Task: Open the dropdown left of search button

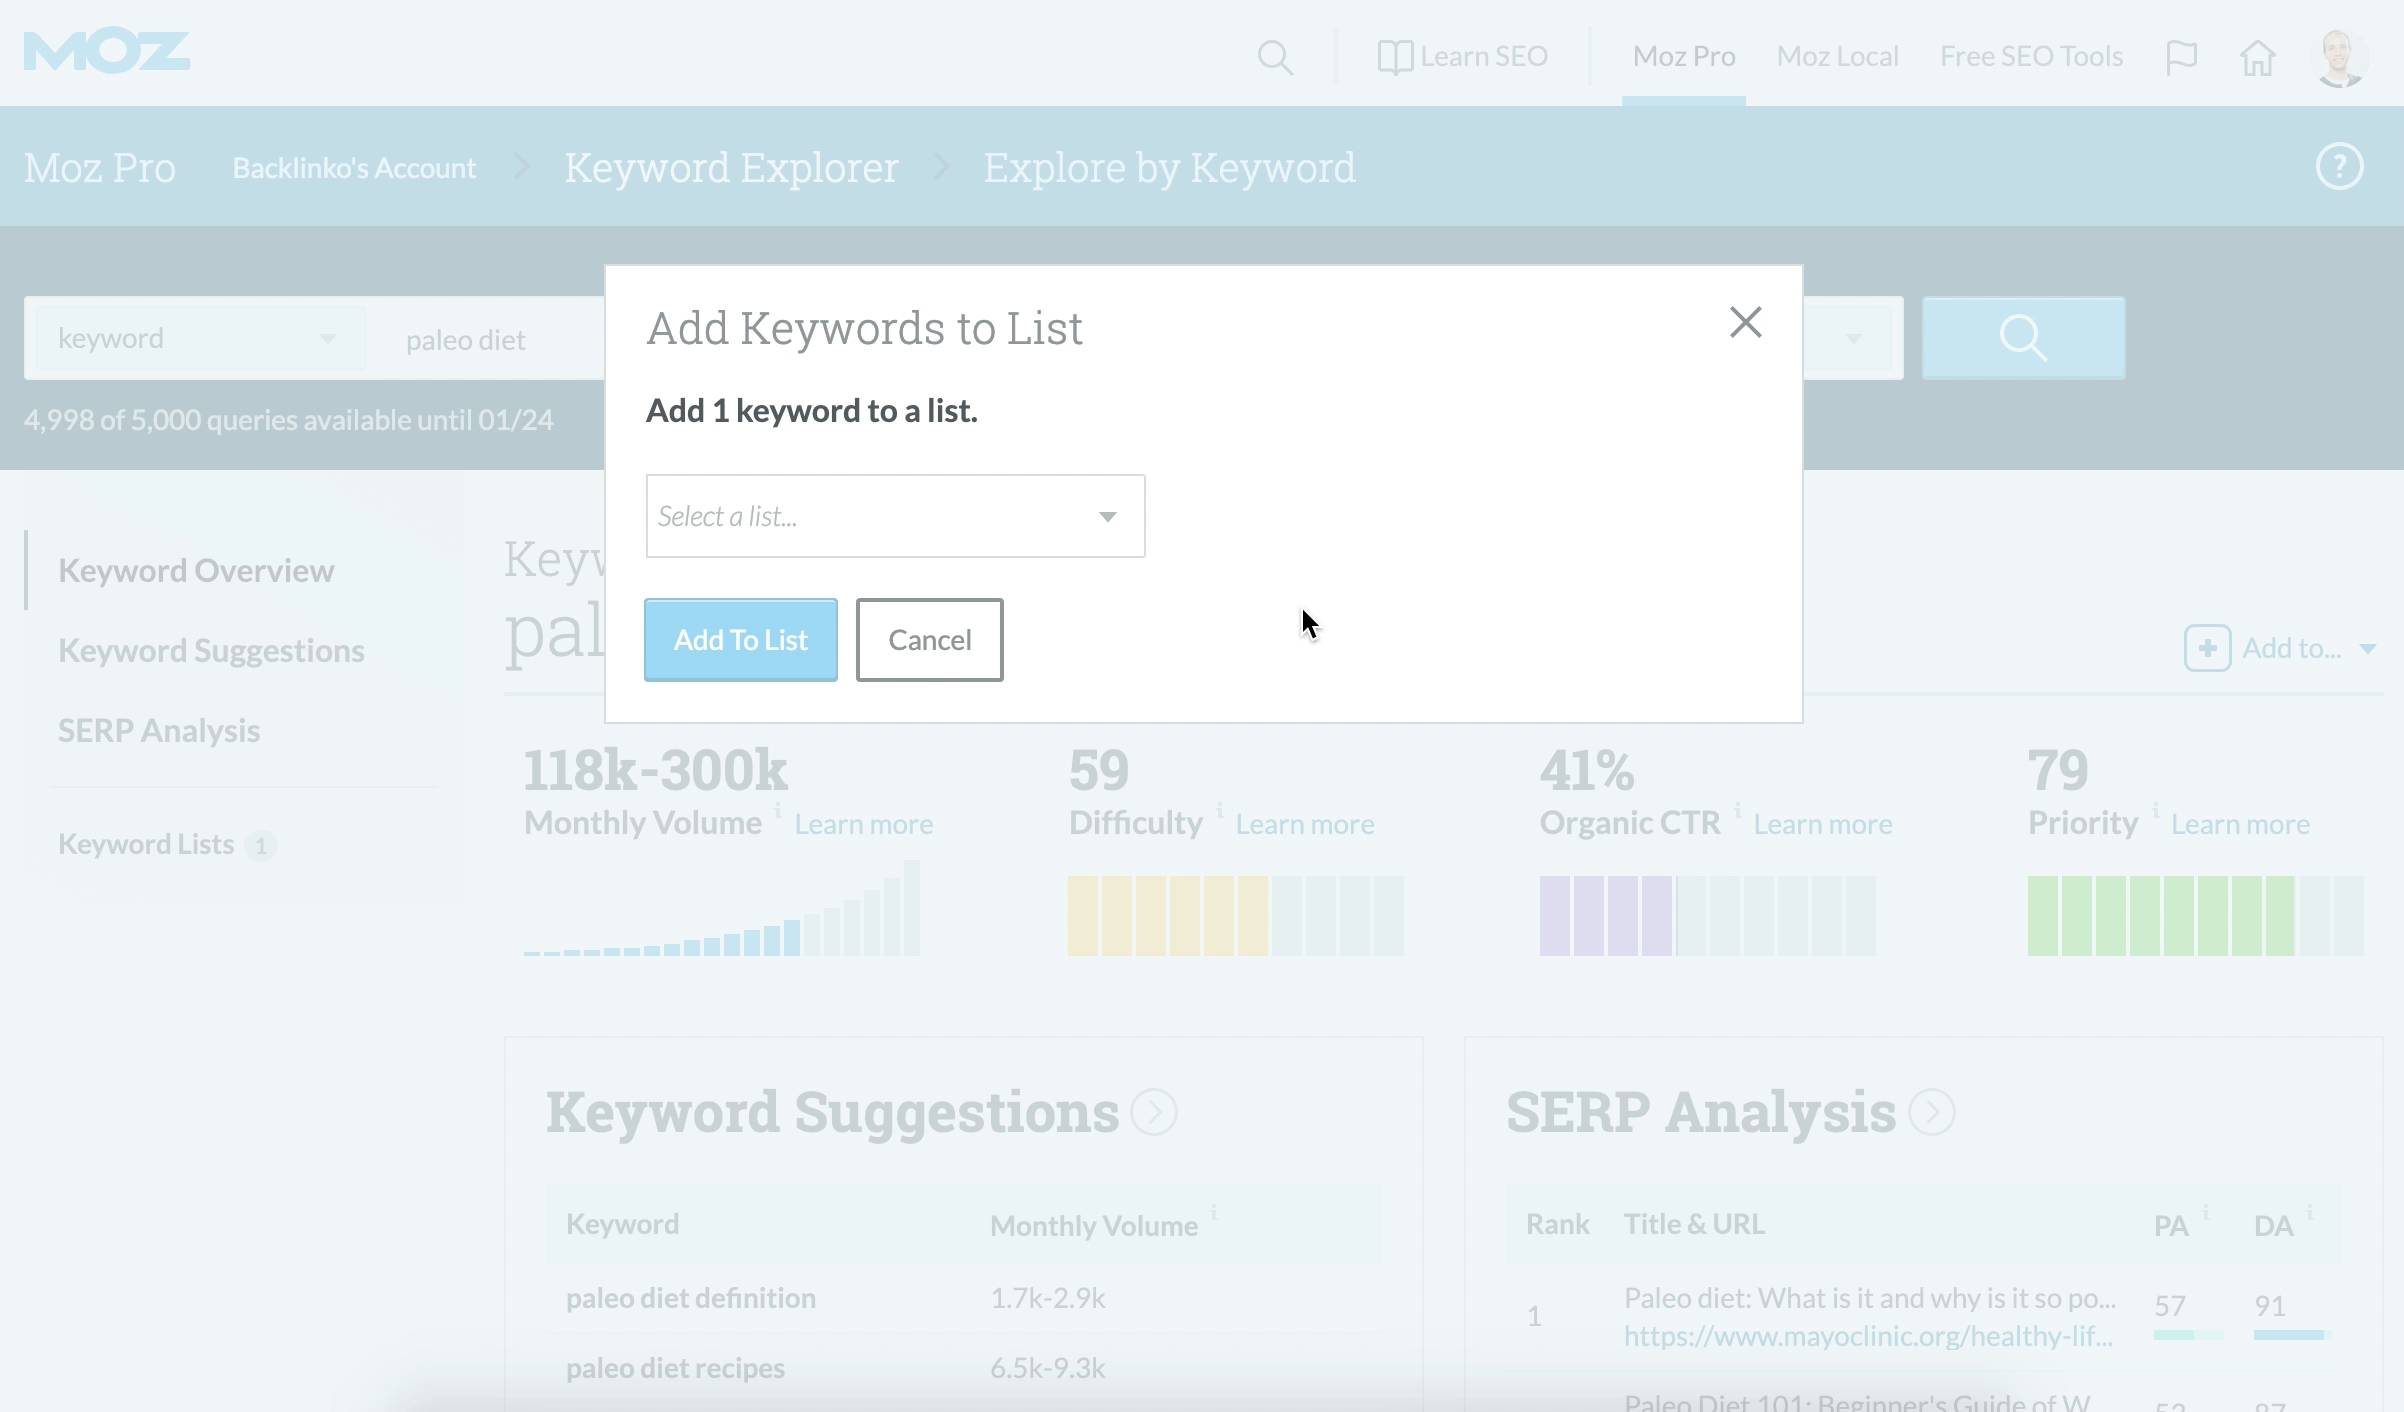Action: [1853, 338]
